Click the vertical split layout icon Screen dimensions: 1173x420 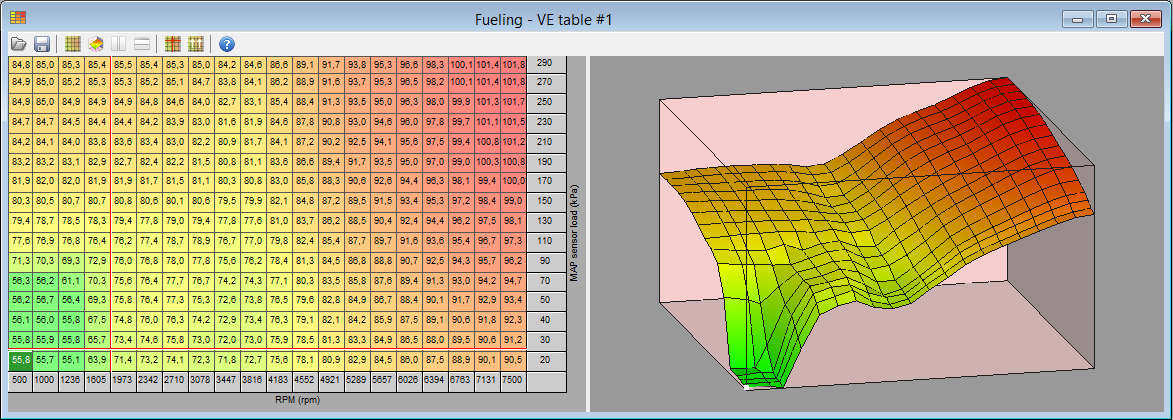(x=119, y=44)
